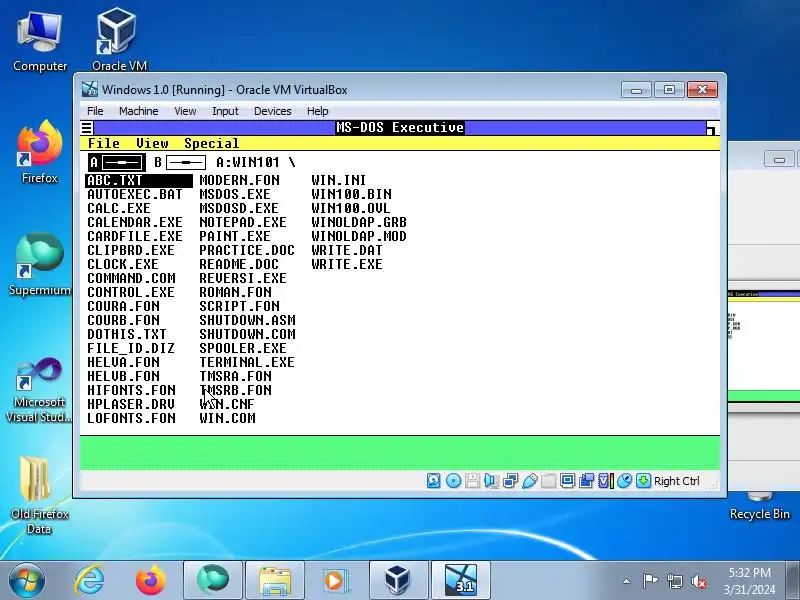Open VirtualBox Devices menu
Screen dimensions: 800x600
pos(272,111)
